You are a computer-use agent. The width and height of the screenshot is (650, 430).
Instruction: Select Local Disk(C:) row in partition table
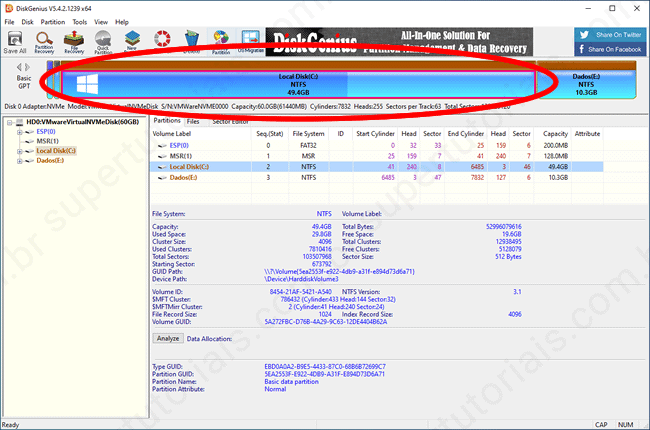(x=376, y=167)
